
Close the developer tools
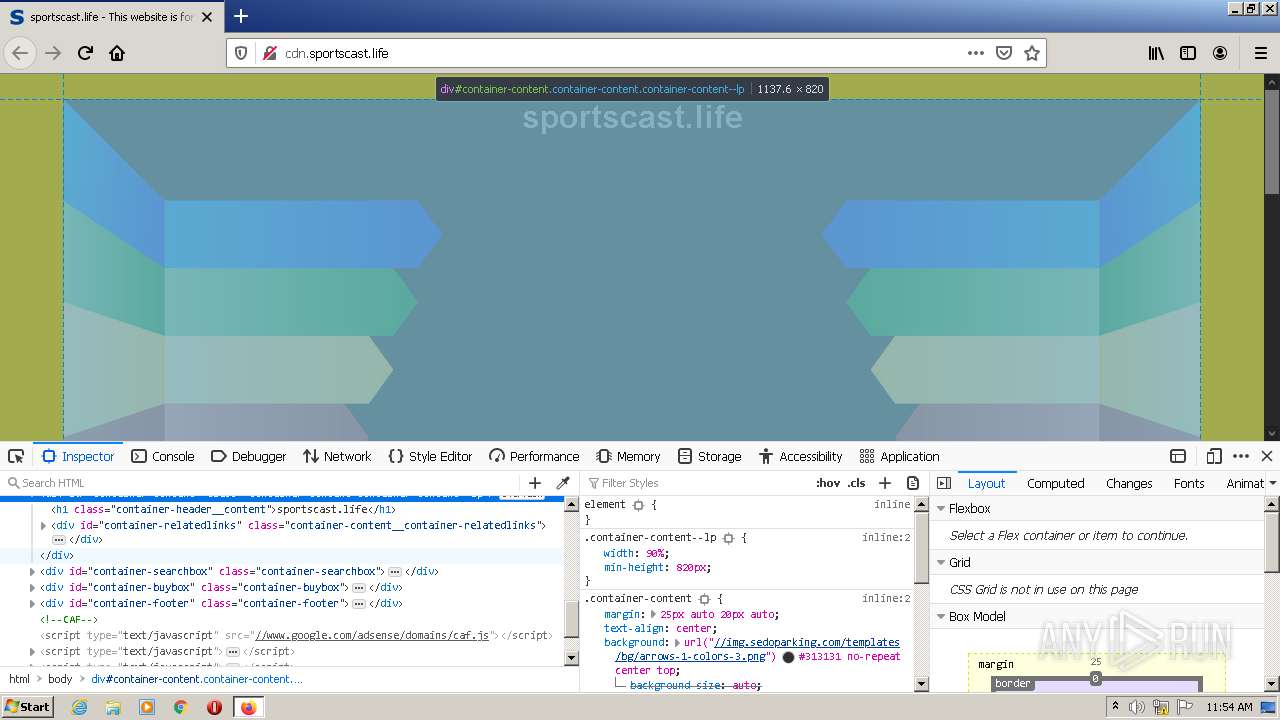pyautogui.click(x=1266, y=456)
